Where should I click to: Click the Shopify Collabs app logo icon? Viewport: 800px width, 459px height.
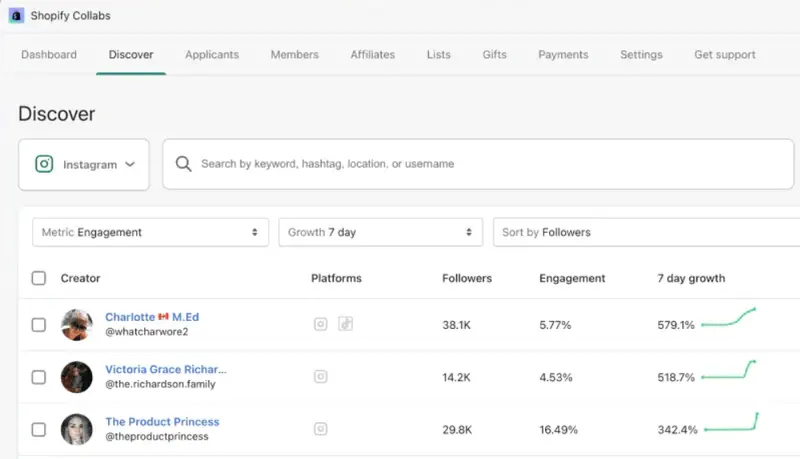pyautogui.click(x=16, y=16)
